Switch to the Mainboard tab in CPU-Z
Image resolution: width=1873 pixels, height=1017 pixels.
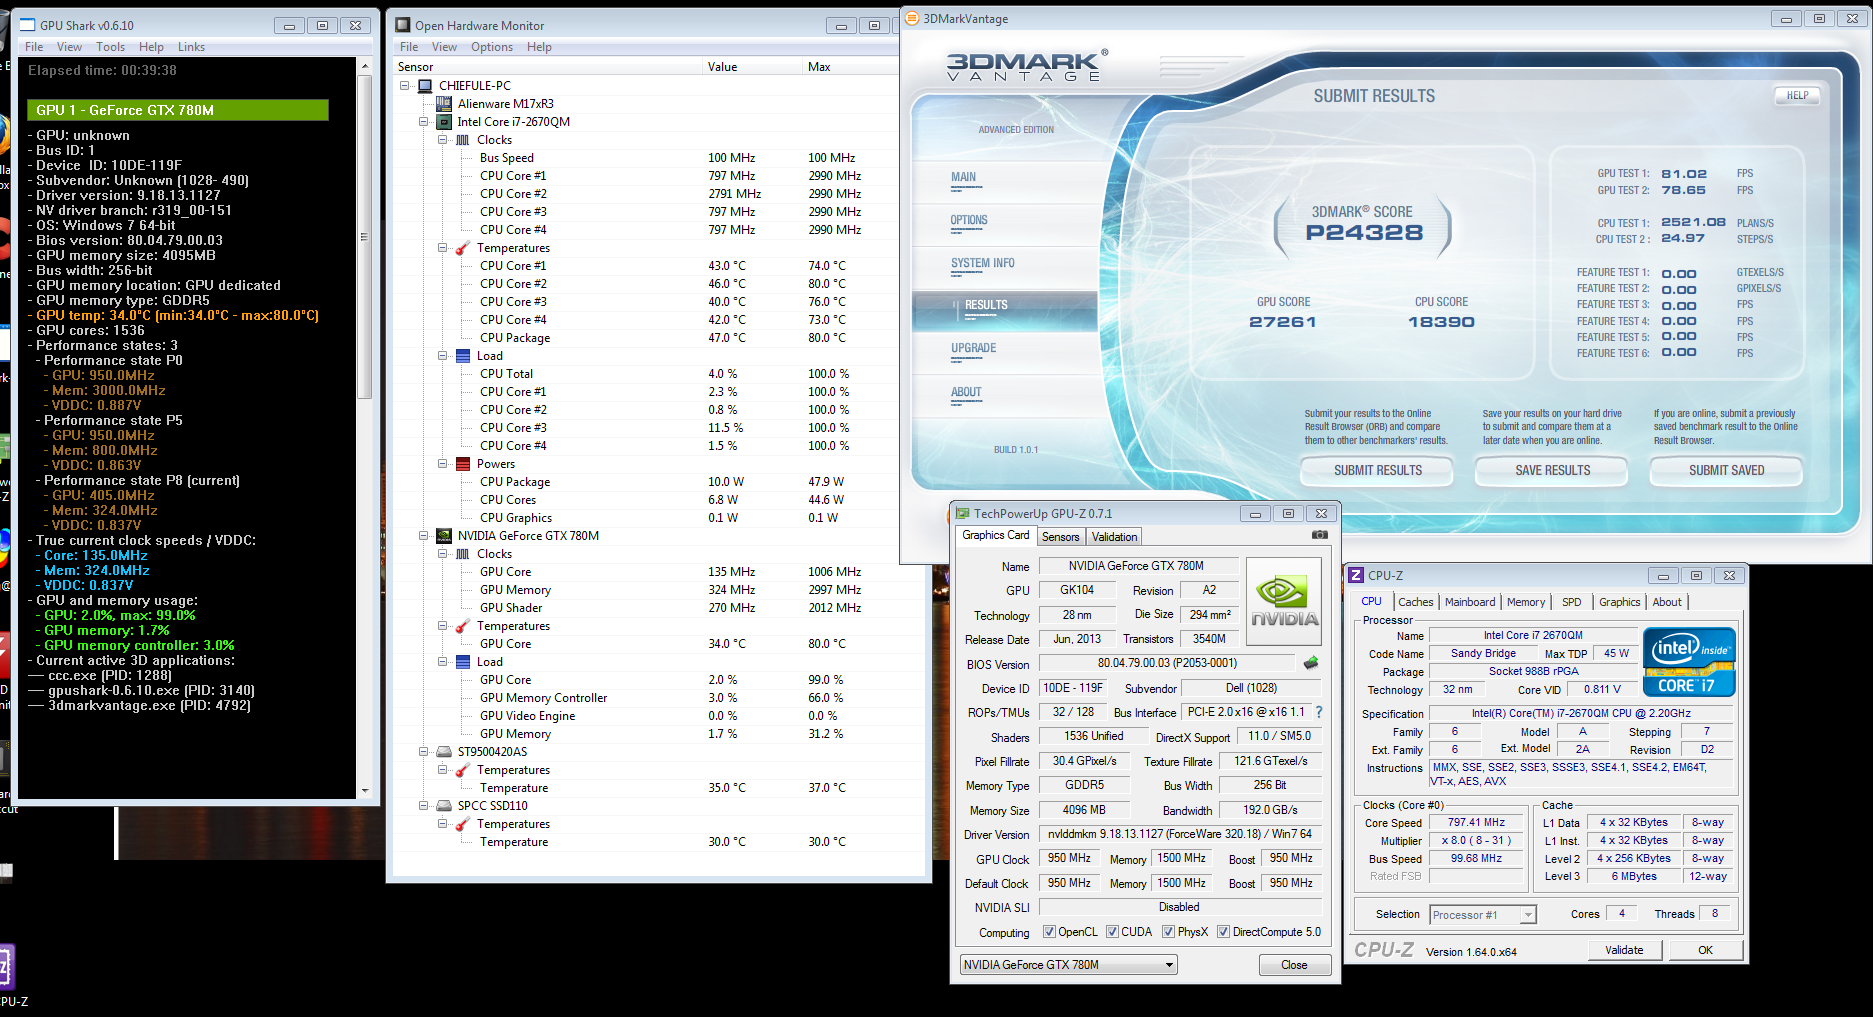pyautogui.click(x=1470, y=602)
